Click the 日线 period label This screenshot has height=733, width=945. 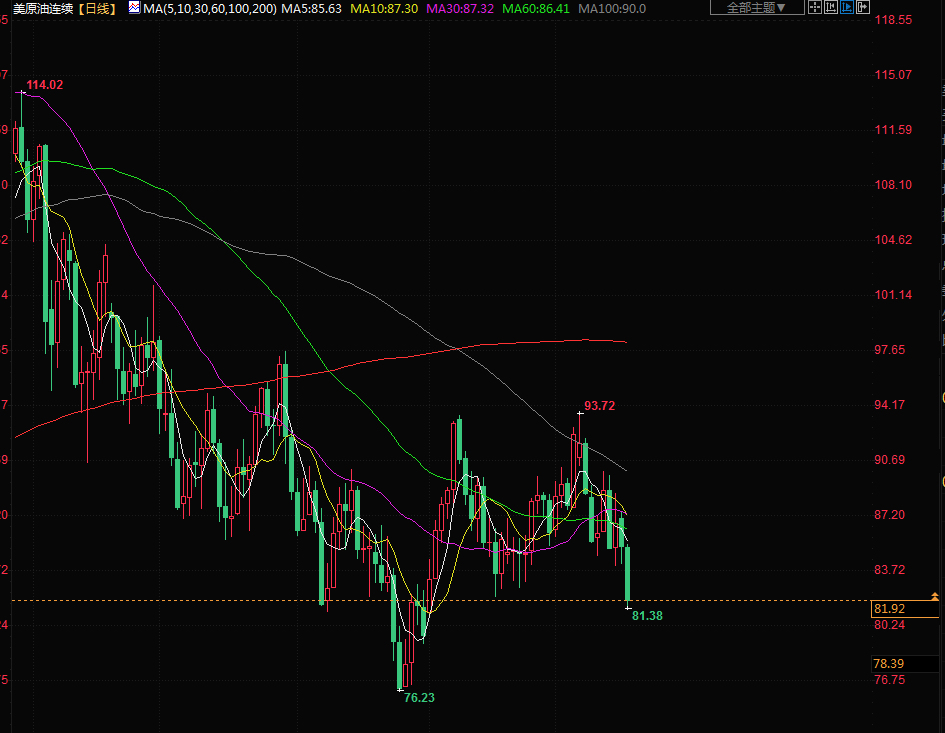(99, 8)
